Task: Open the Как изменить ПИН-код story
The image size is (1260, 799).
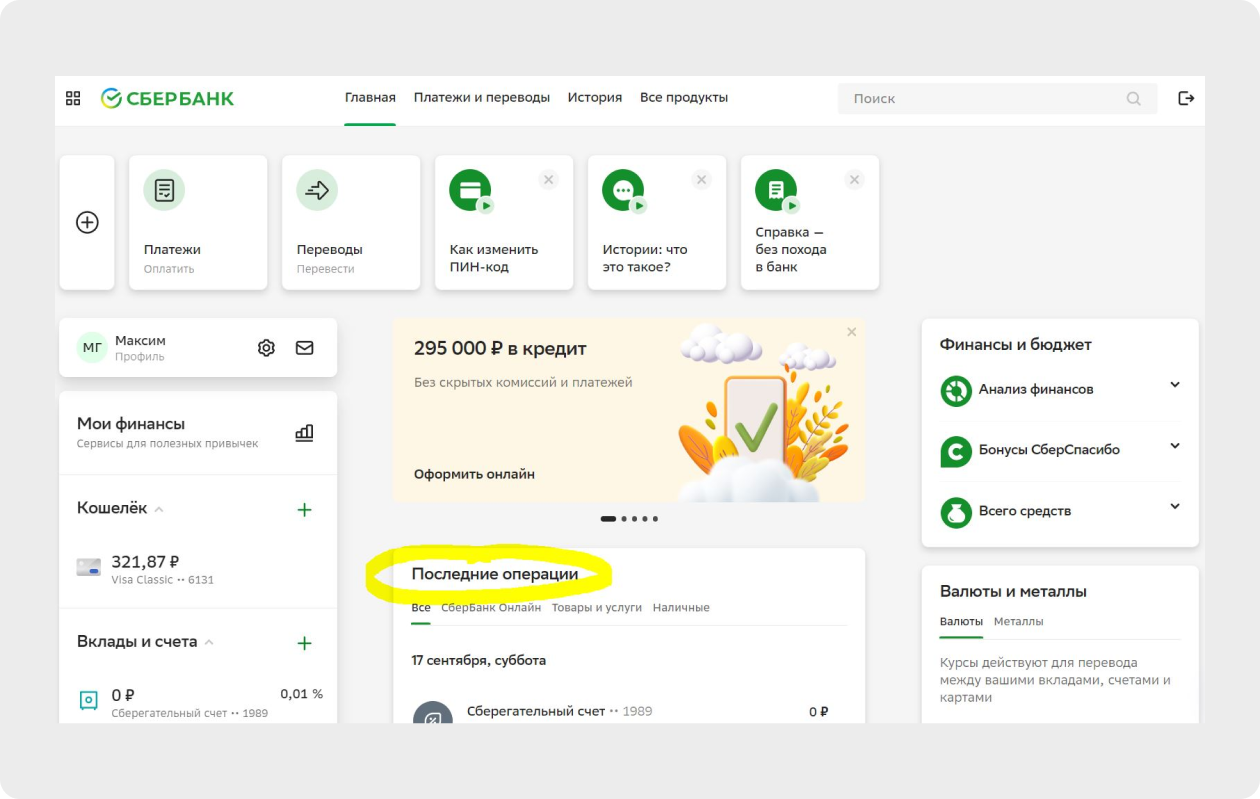Action: (504, 222)
